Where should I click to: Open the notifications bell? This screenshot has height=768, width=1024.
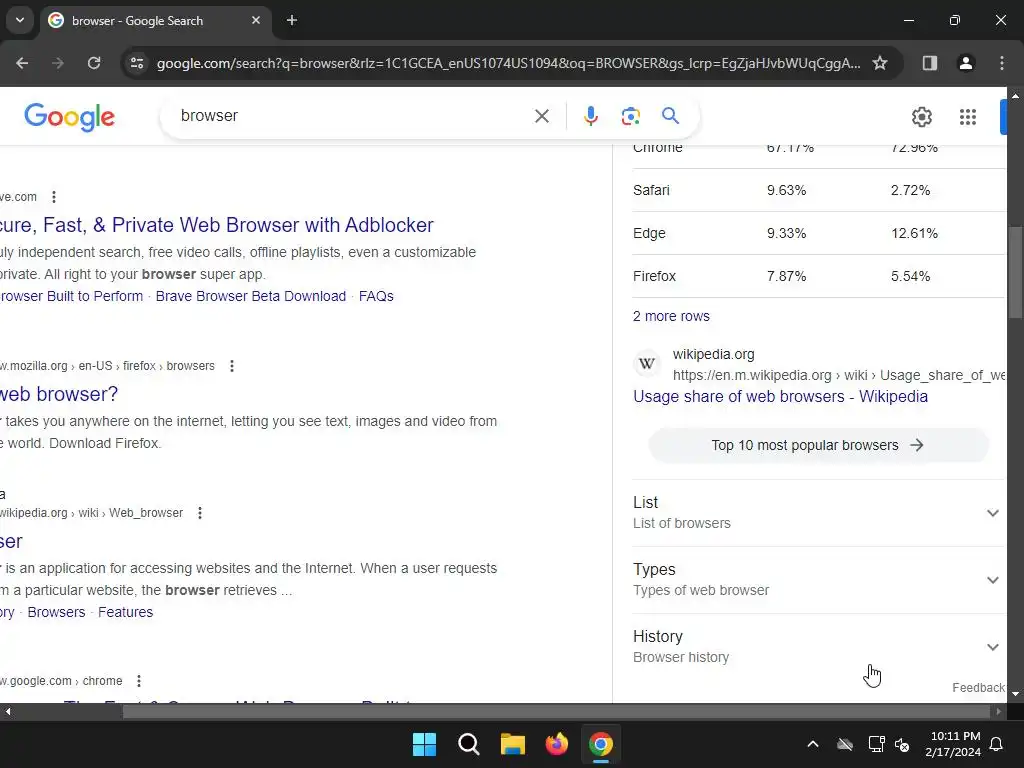[997, 744]
